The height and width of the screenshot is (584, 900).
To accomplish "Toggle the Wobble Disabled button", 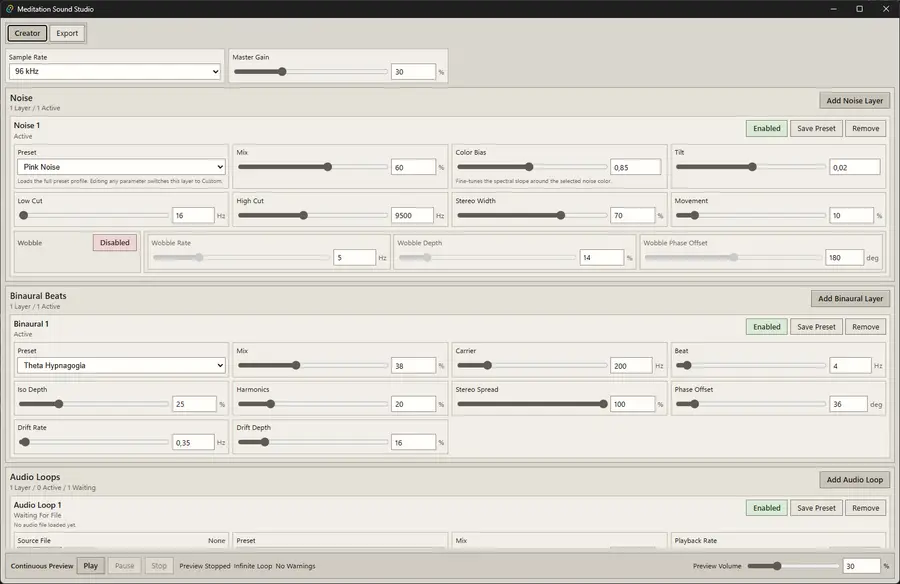I will [x=115, y=243].
